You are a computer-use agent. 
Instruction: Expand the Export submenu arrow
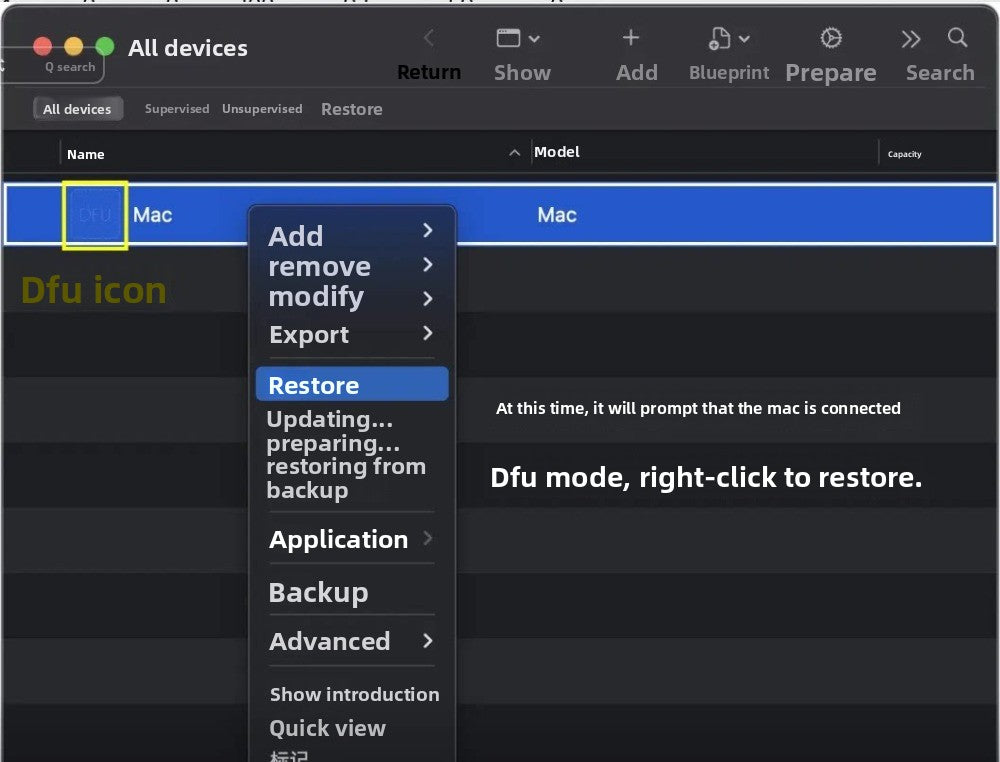pyautogui.click(x=428, y=333)
